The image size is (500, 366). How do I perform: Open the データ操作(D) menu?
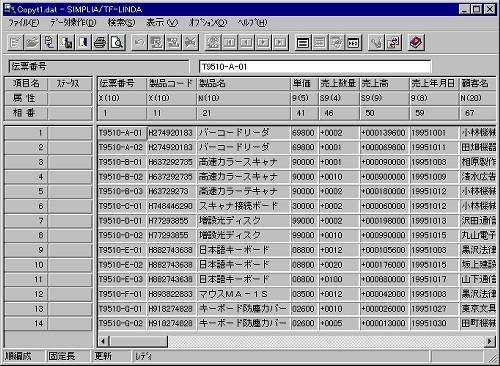[73, 23]
